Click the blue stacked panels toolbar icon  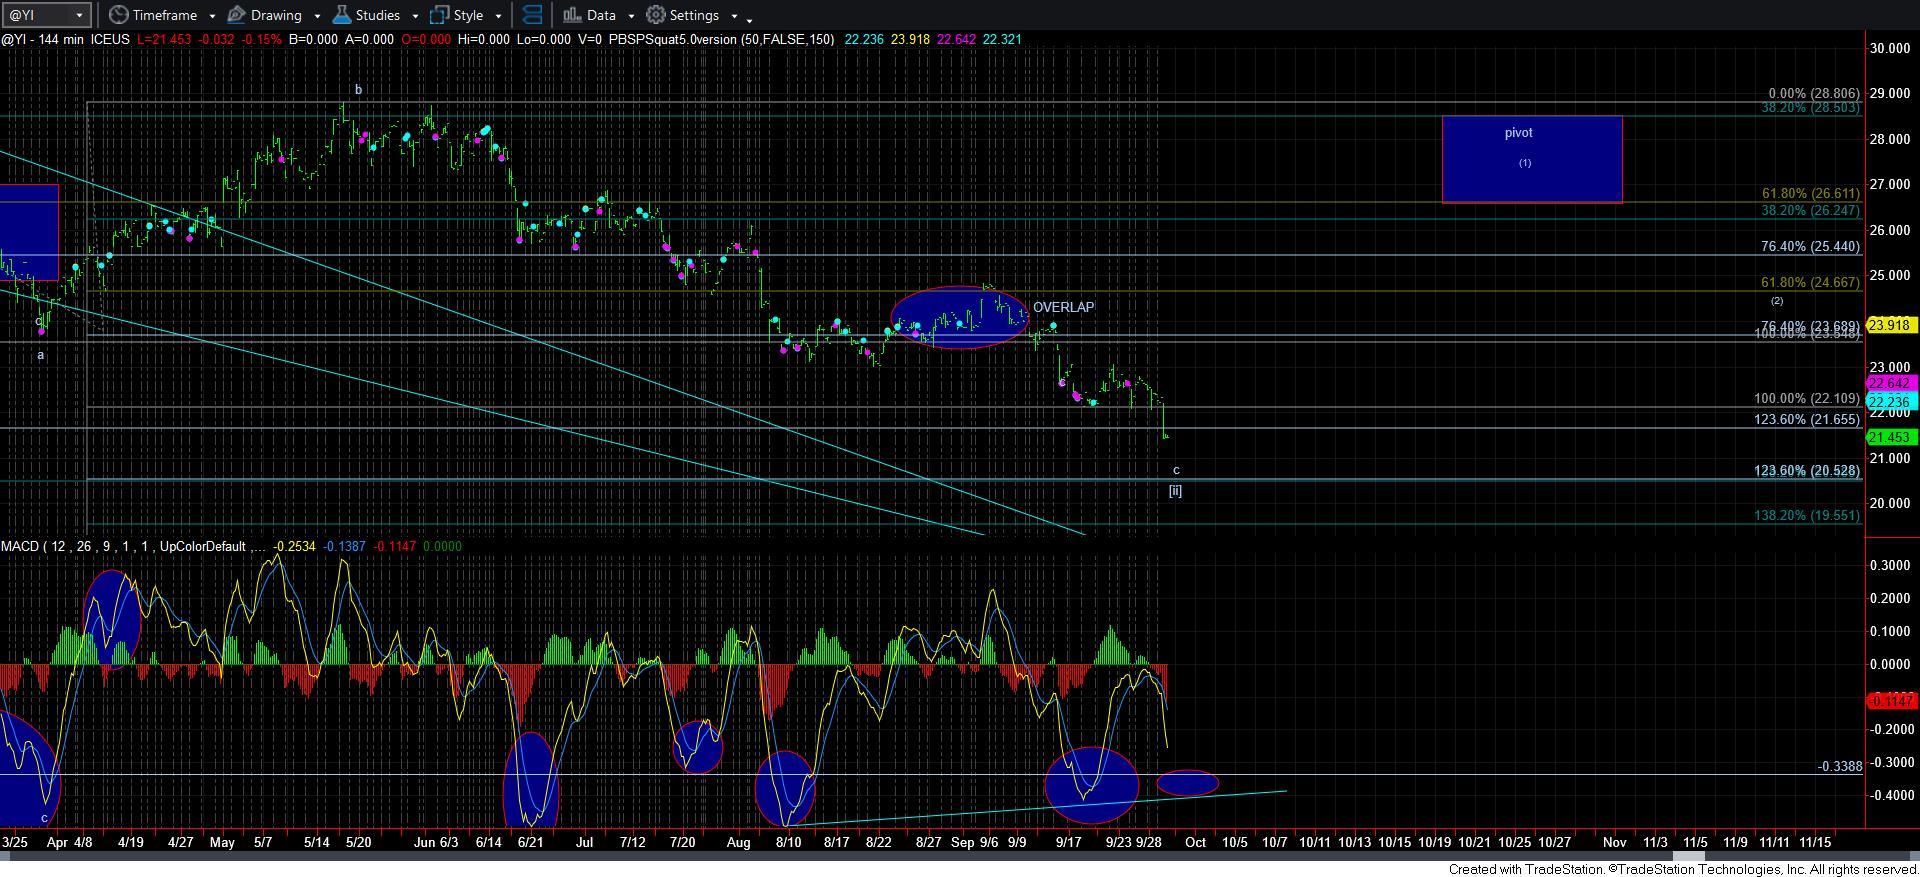(x=532, y=15)
